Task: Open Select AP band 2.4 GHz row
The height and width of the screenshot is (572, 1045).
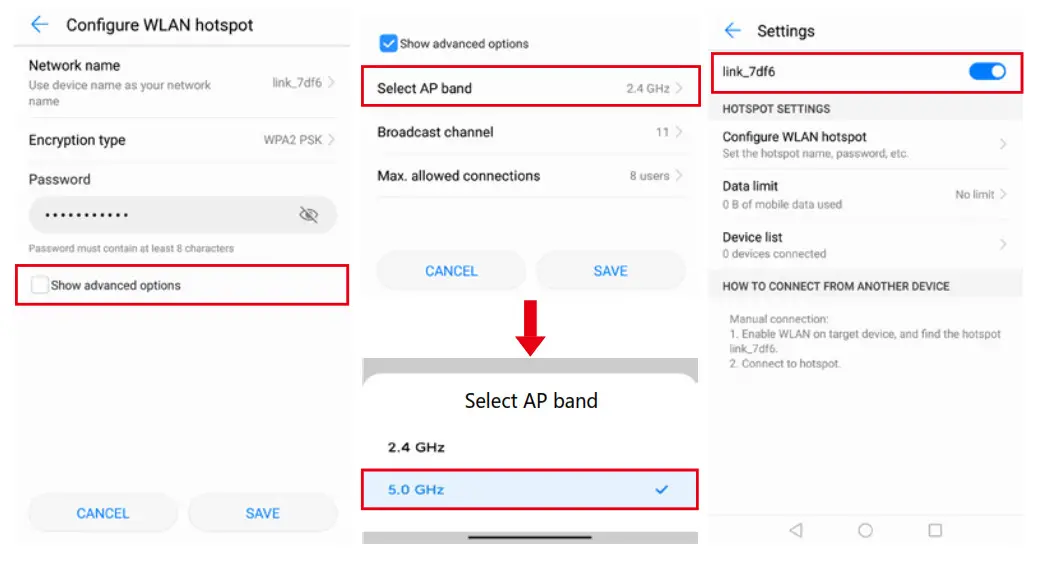Action: [x=530, y=88]
